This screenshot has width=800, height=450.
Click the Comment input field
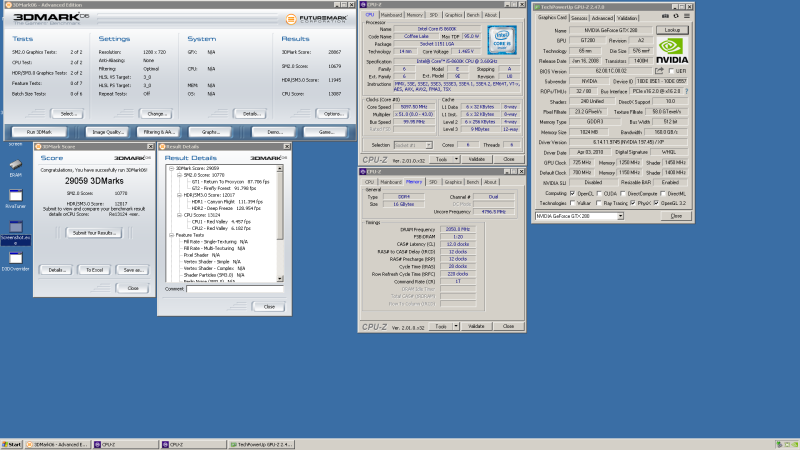point(235,289)
